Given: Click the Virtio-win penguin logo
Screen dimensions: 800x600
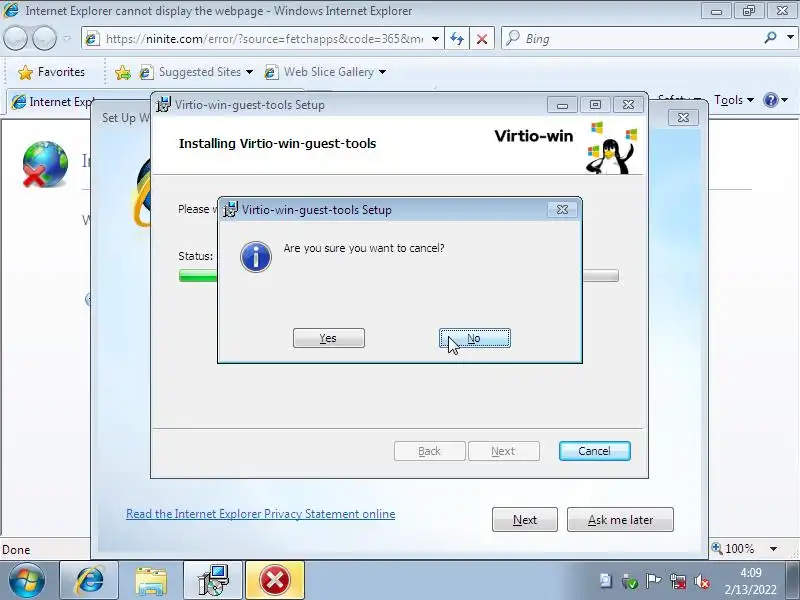Looking at the screenshot, I should tap(612, 149).
